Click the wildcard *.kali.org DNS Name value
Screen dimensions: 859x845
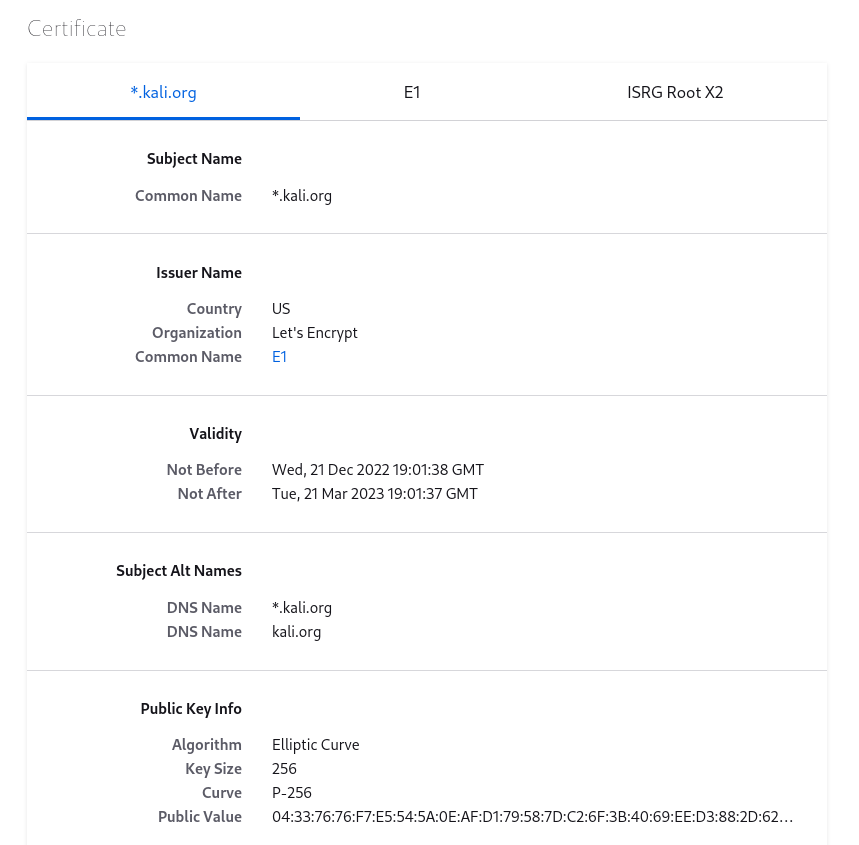(x=302, y=608)
